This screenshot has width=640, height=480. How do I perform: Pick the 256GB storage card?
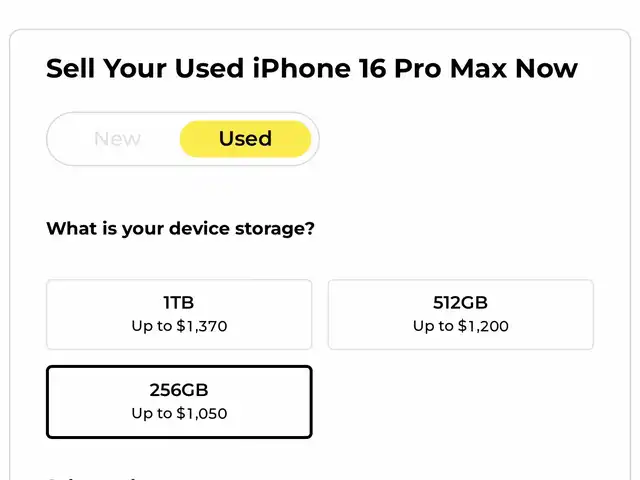(179, 401)
